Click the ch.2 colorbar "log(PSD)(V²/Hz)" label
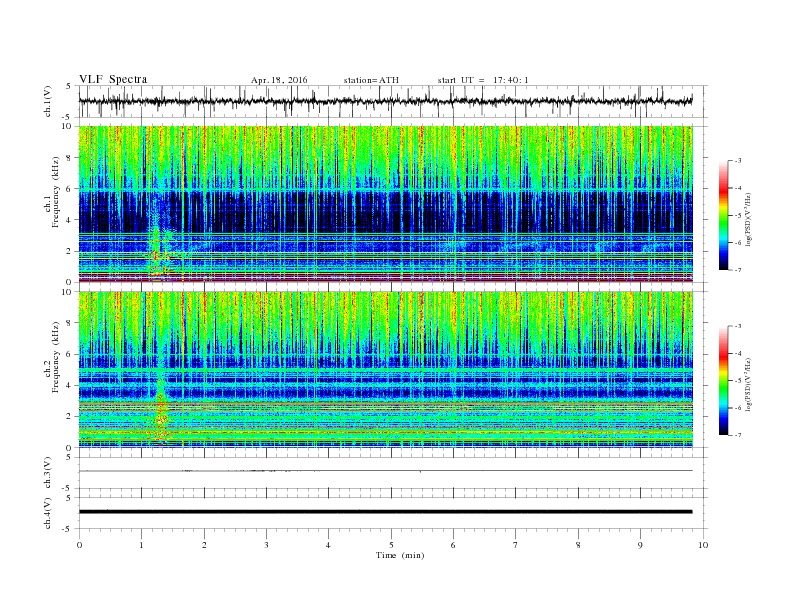 click(x=747, y=384)
